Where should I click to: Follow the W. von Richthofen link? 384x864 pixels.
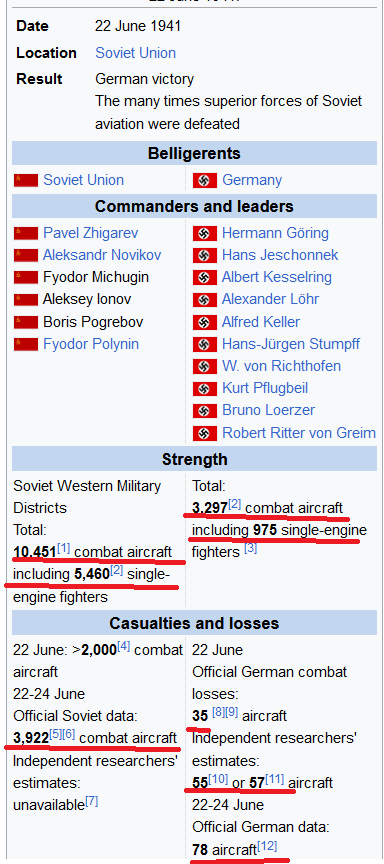tap(281, 366)
